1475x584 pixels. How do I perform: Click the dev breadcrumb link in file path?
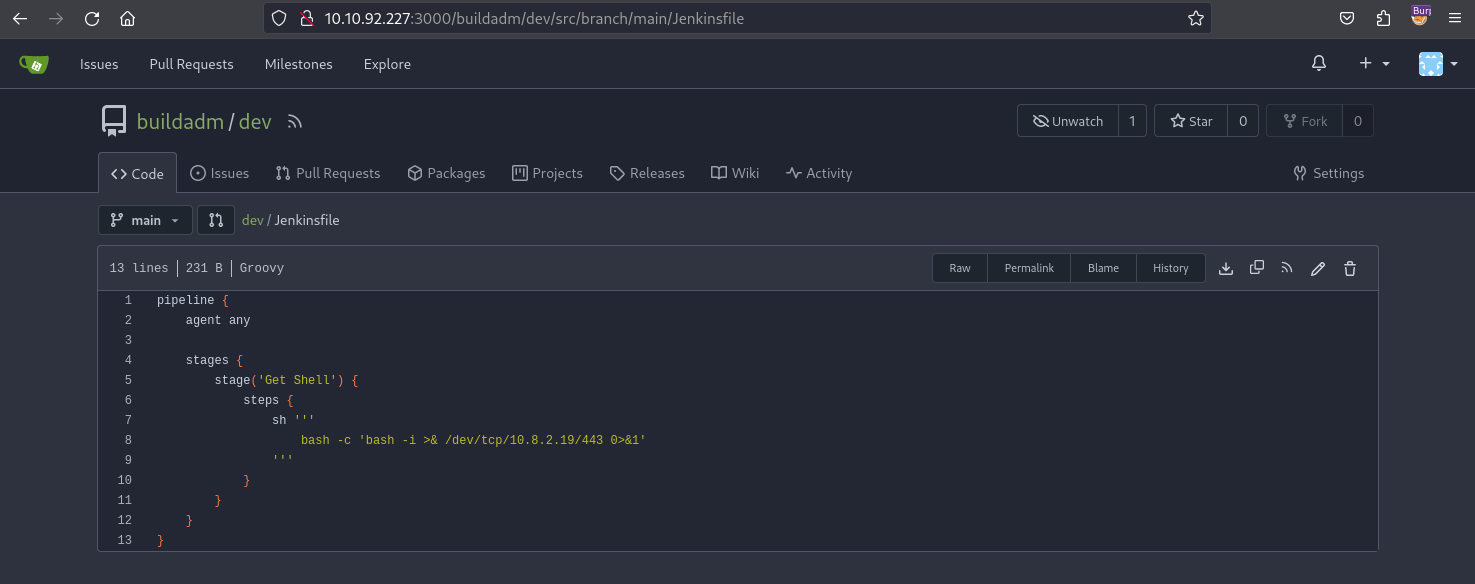pyautogui.click(x=252, y=220)
